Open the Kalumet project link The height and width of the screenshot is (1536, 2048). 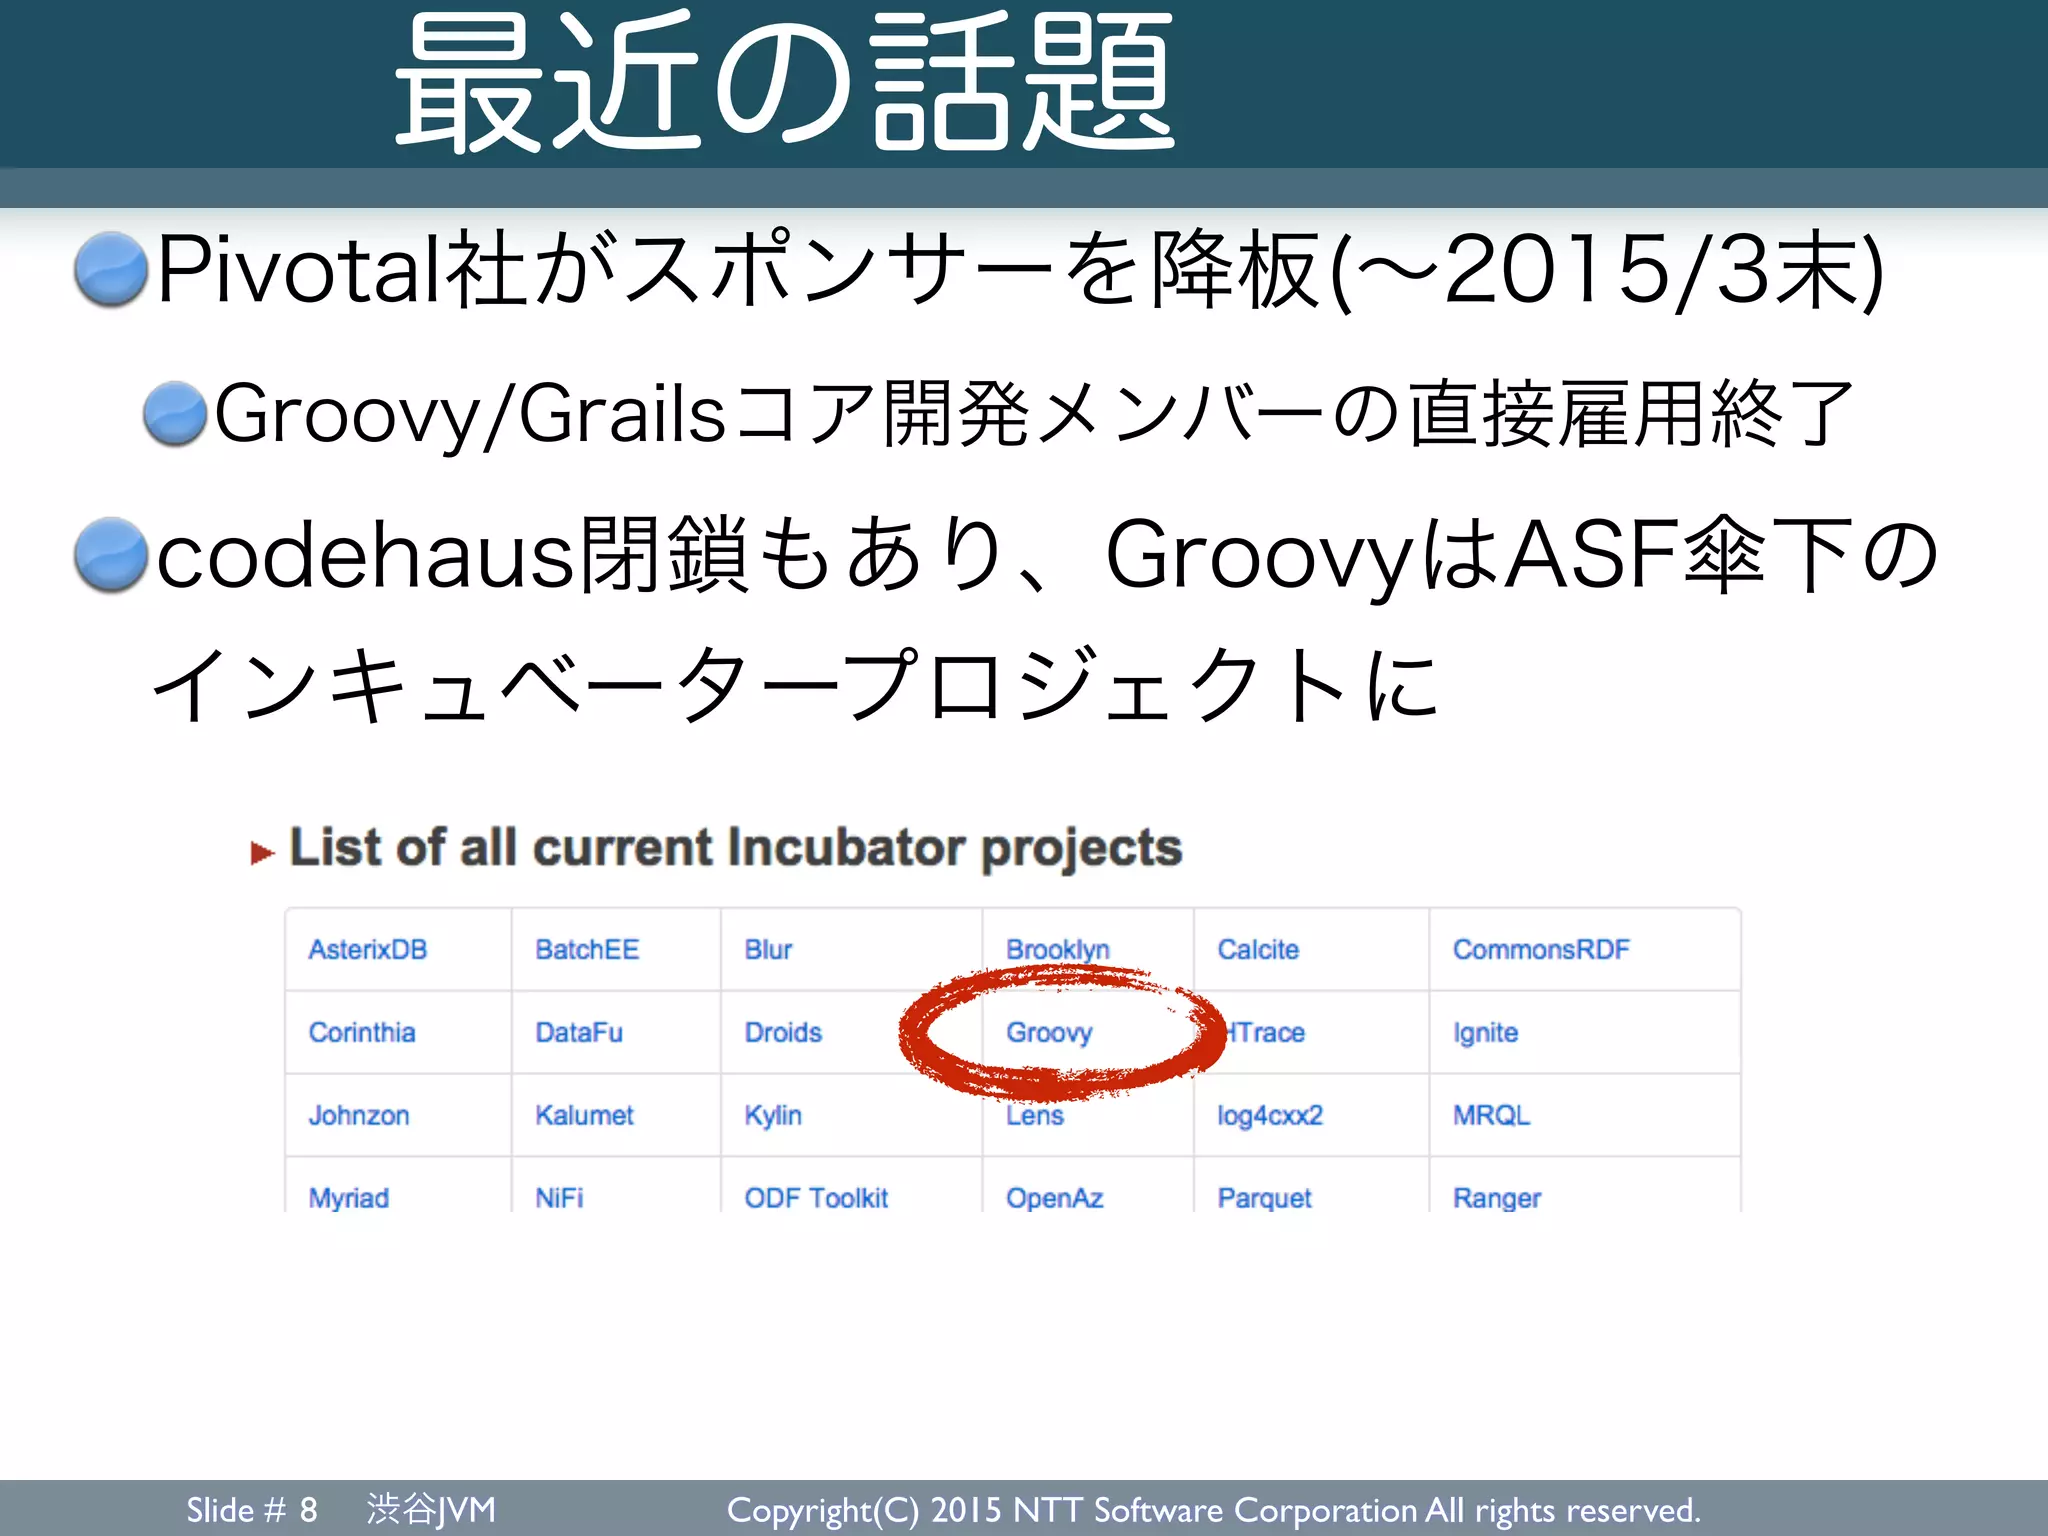point(584,1115)
